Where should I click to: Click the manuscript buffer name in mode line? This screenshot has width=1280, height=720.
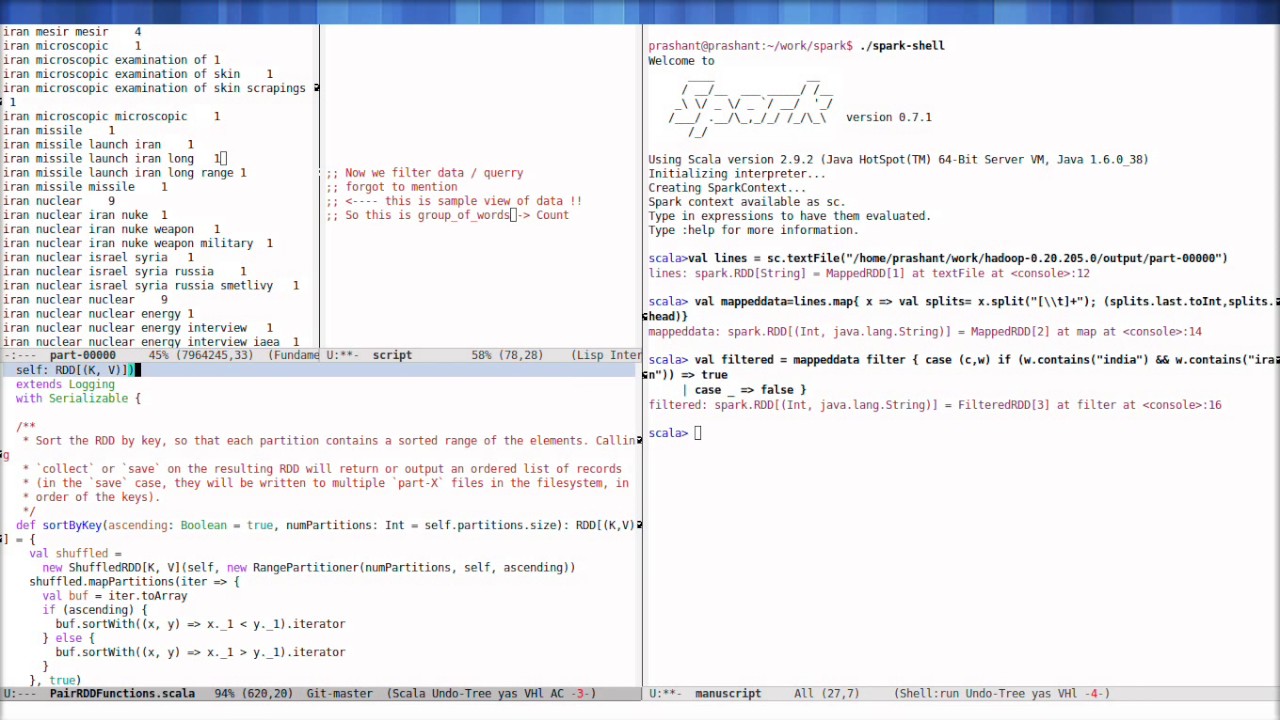(x=728, y=693)
